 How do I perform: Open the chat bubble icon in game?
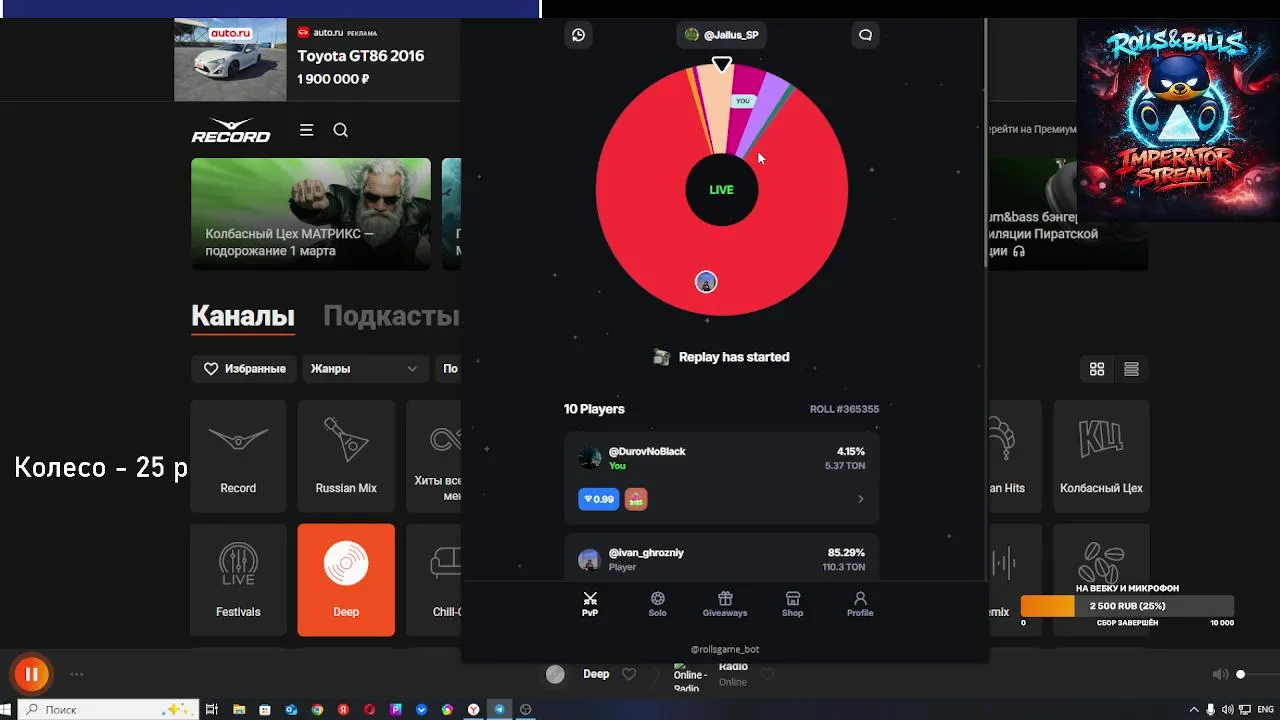click(865, 35)
